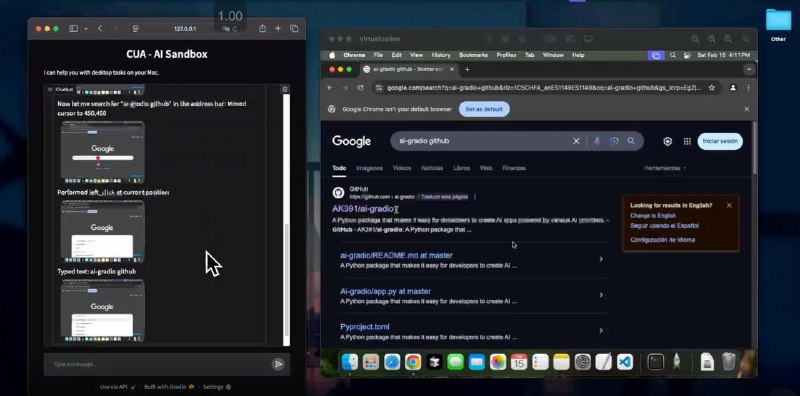Open Spotlight search in VM menu bar
Screen dimensions: 800x396
[673, 55]
